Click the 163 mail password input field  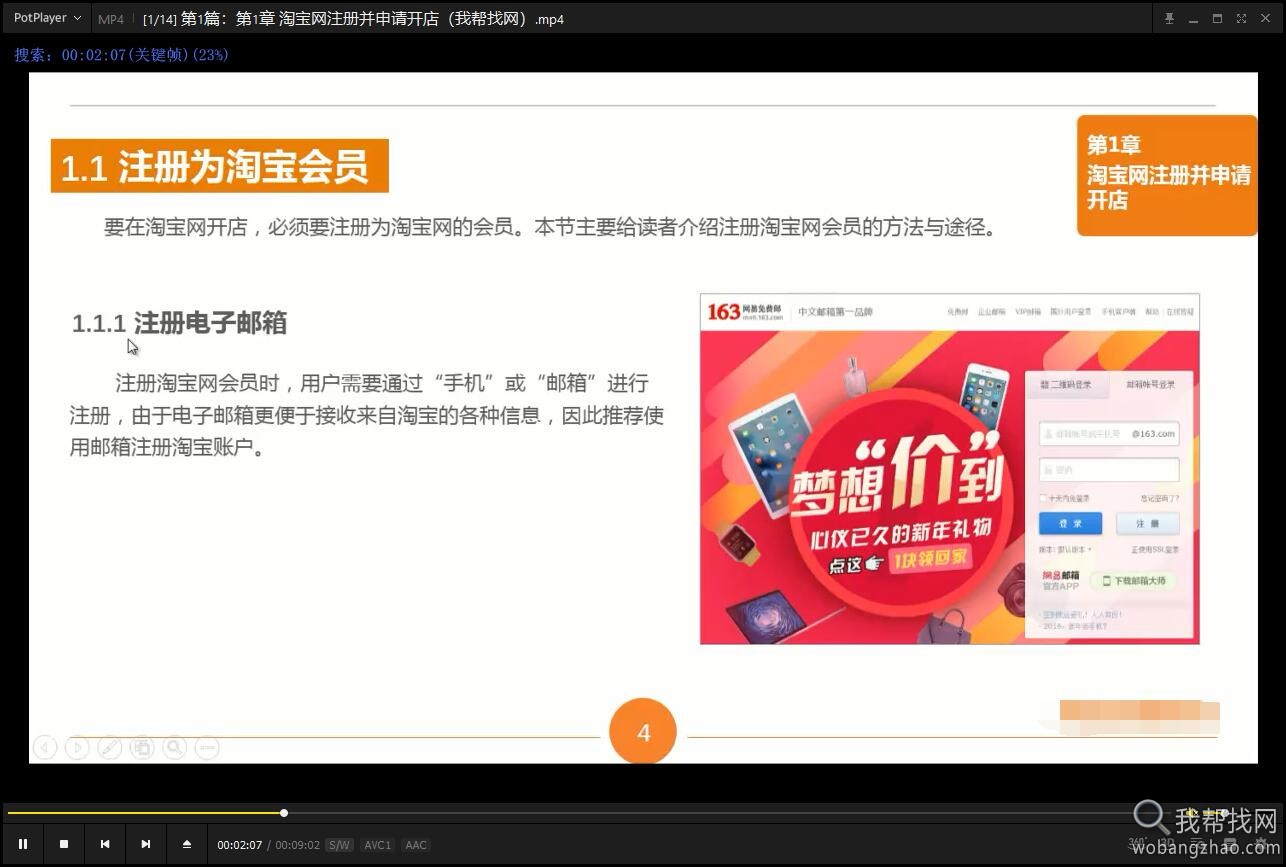pos(1109,469)
